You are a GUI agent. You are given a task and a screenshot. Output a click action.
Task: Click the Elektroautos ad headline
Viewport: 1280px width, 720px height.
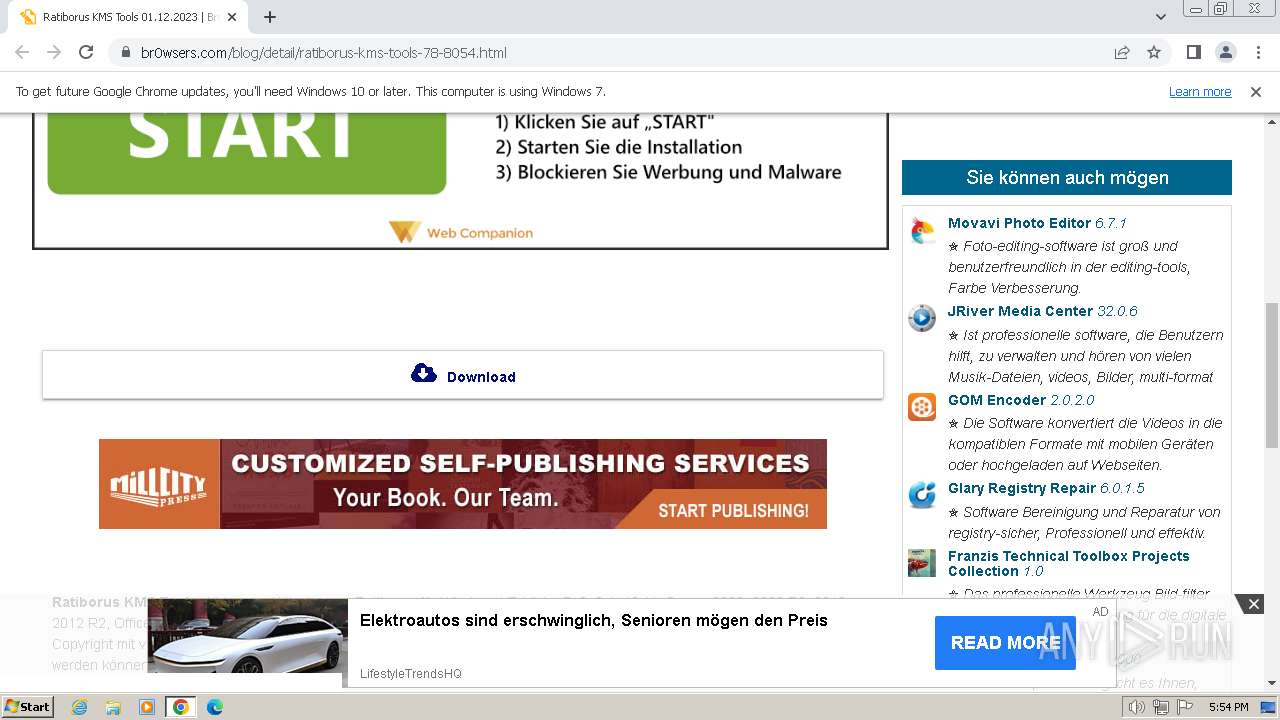point(594,620)
